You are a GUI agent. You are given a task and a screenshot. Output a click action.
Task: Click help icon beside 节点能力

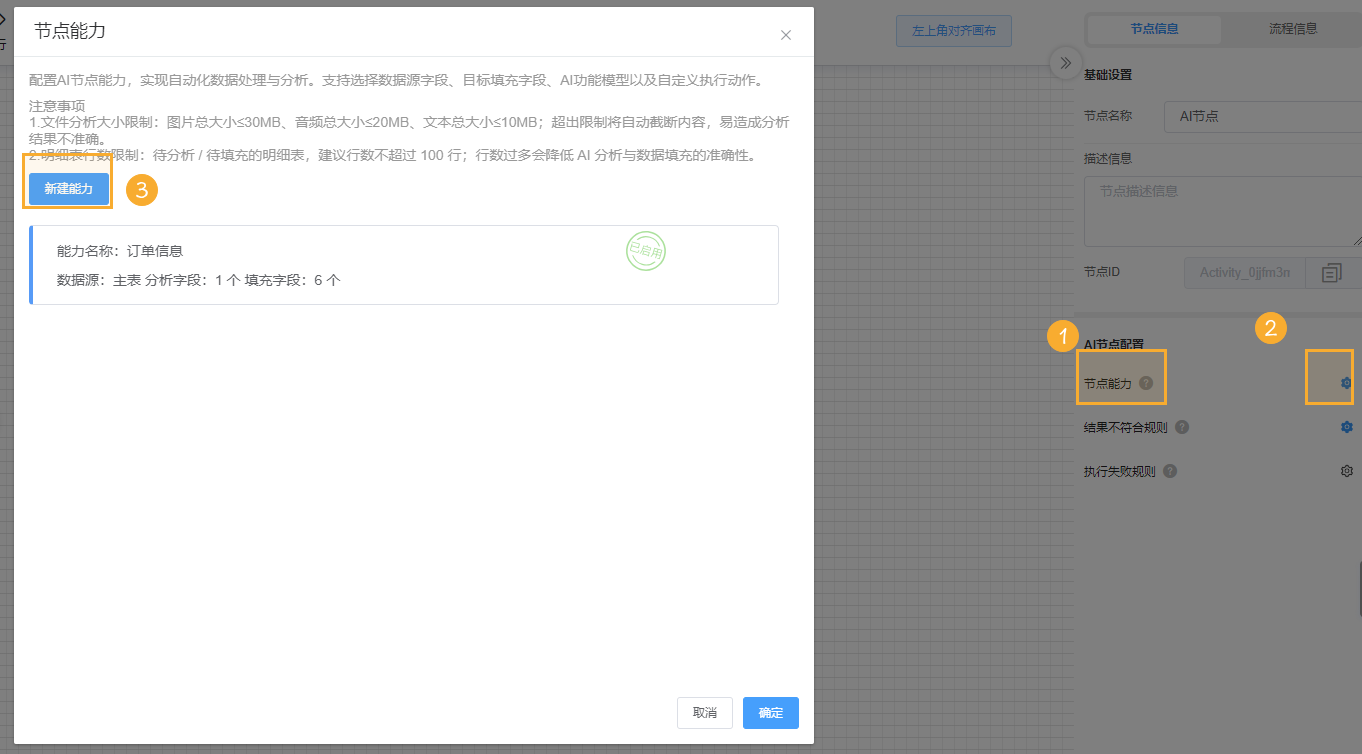coord(1146,383)
